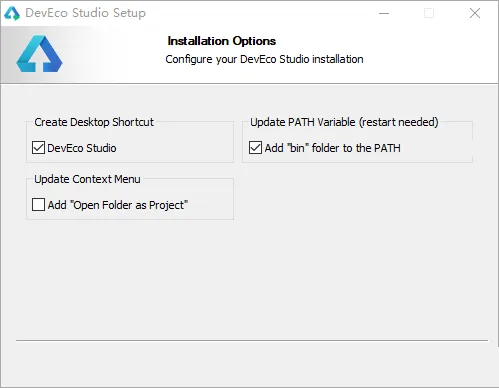Viewport: 499px width, 388px height.
Task: Click the small DevEco icon in title bar
Action: coord(12,13)
